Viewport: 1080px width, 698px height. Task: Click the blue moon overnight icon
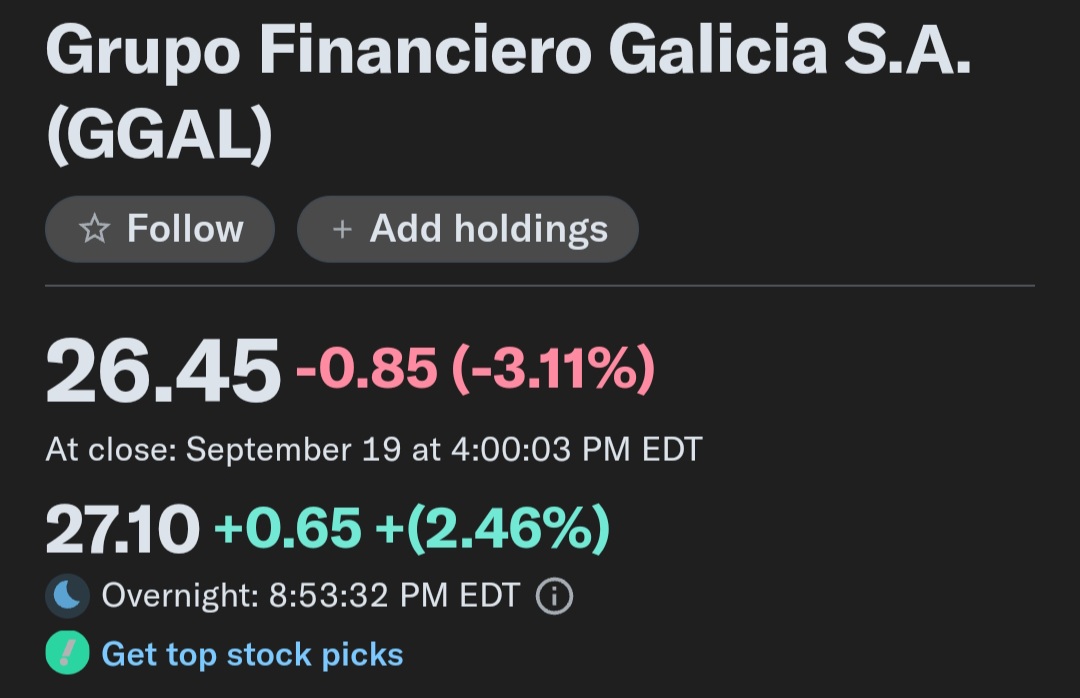tap(68, 597)
